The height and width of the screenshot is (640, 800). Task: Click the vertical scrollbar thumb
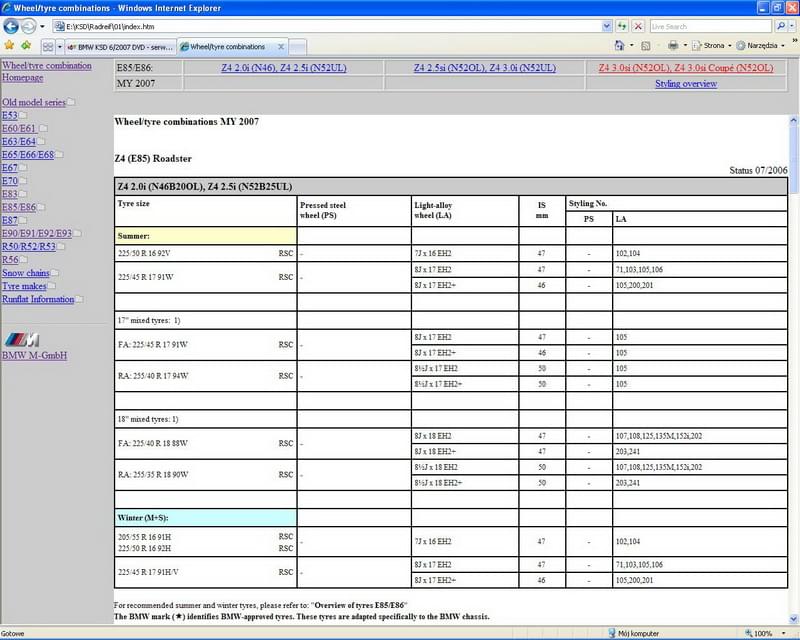click(793, 160)
